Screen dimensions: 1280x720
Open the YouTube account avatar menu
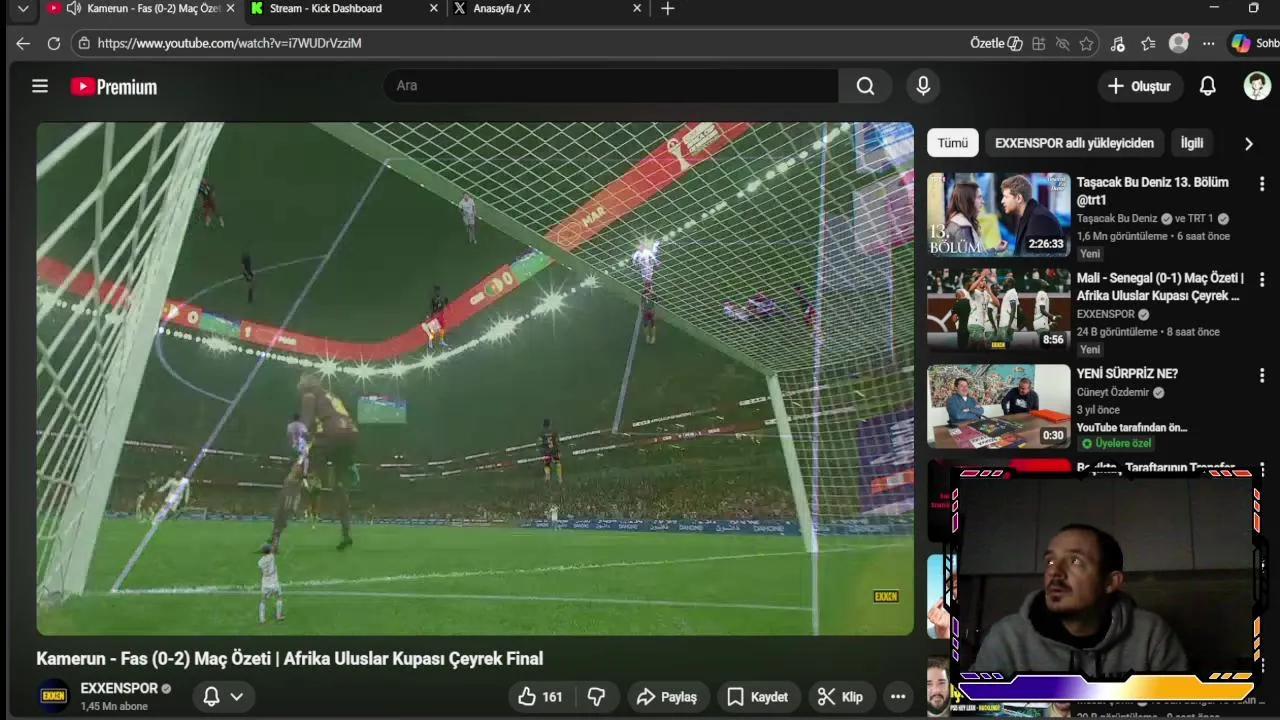(1257, 86)
